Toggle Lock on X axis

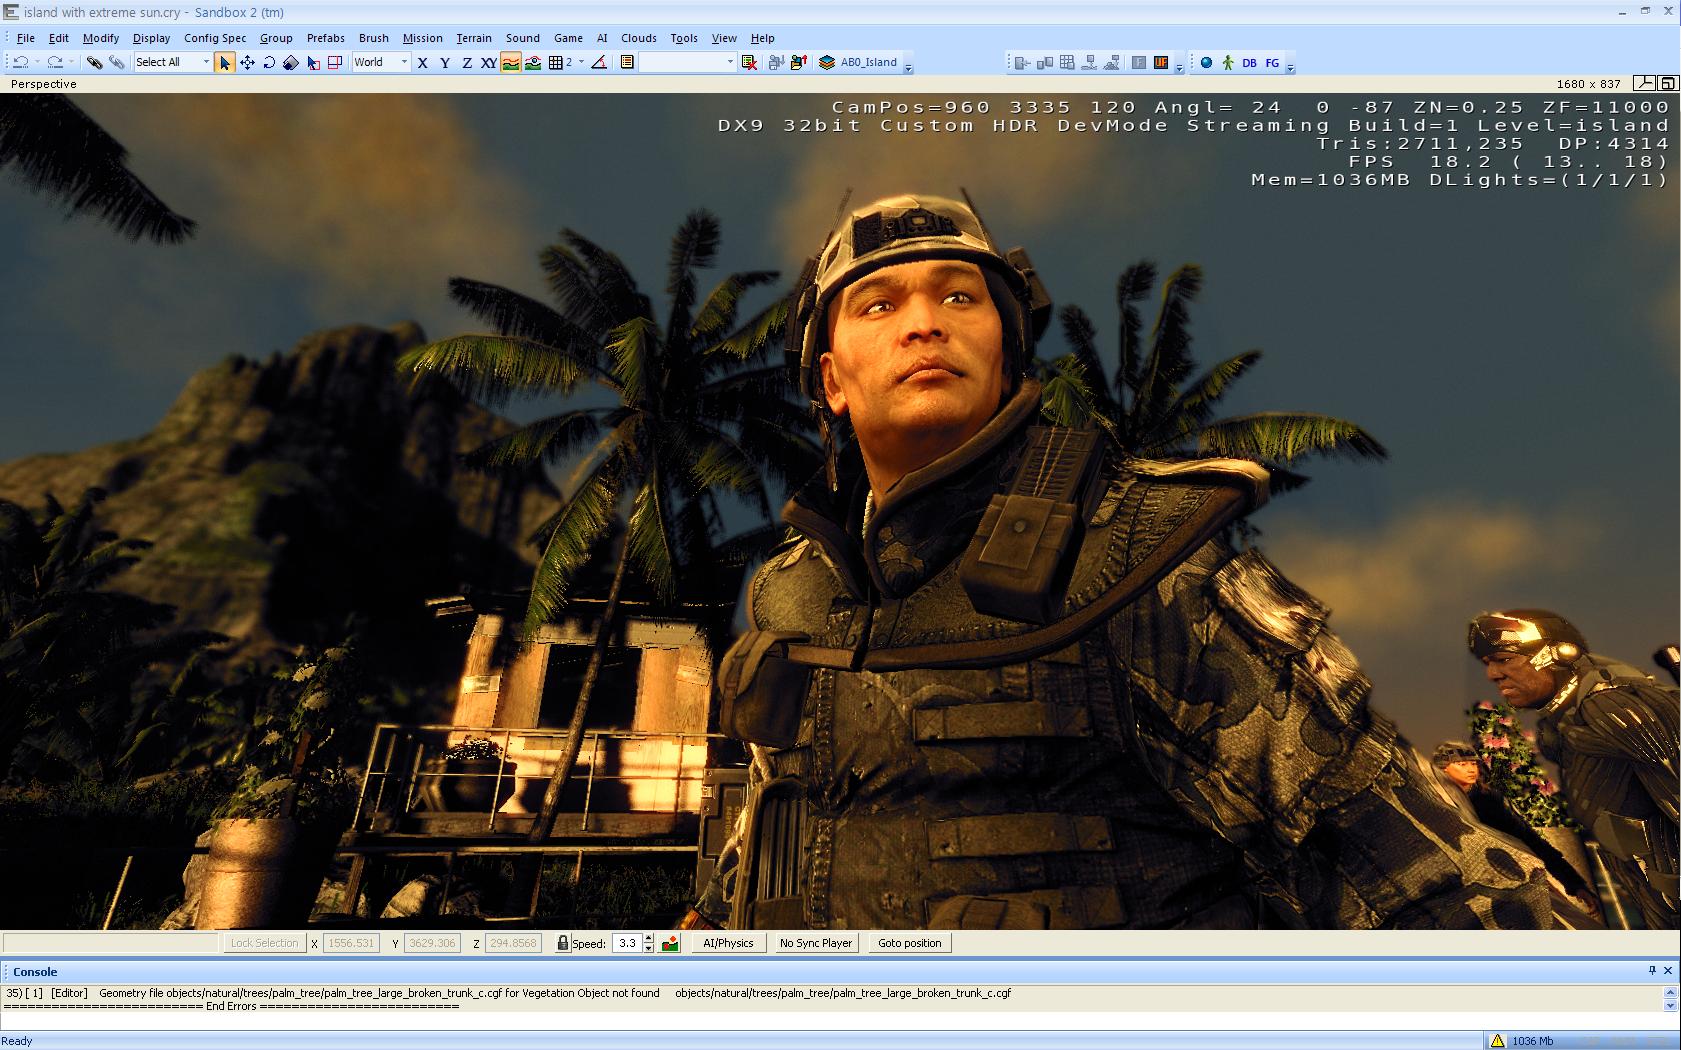[423, 62]
